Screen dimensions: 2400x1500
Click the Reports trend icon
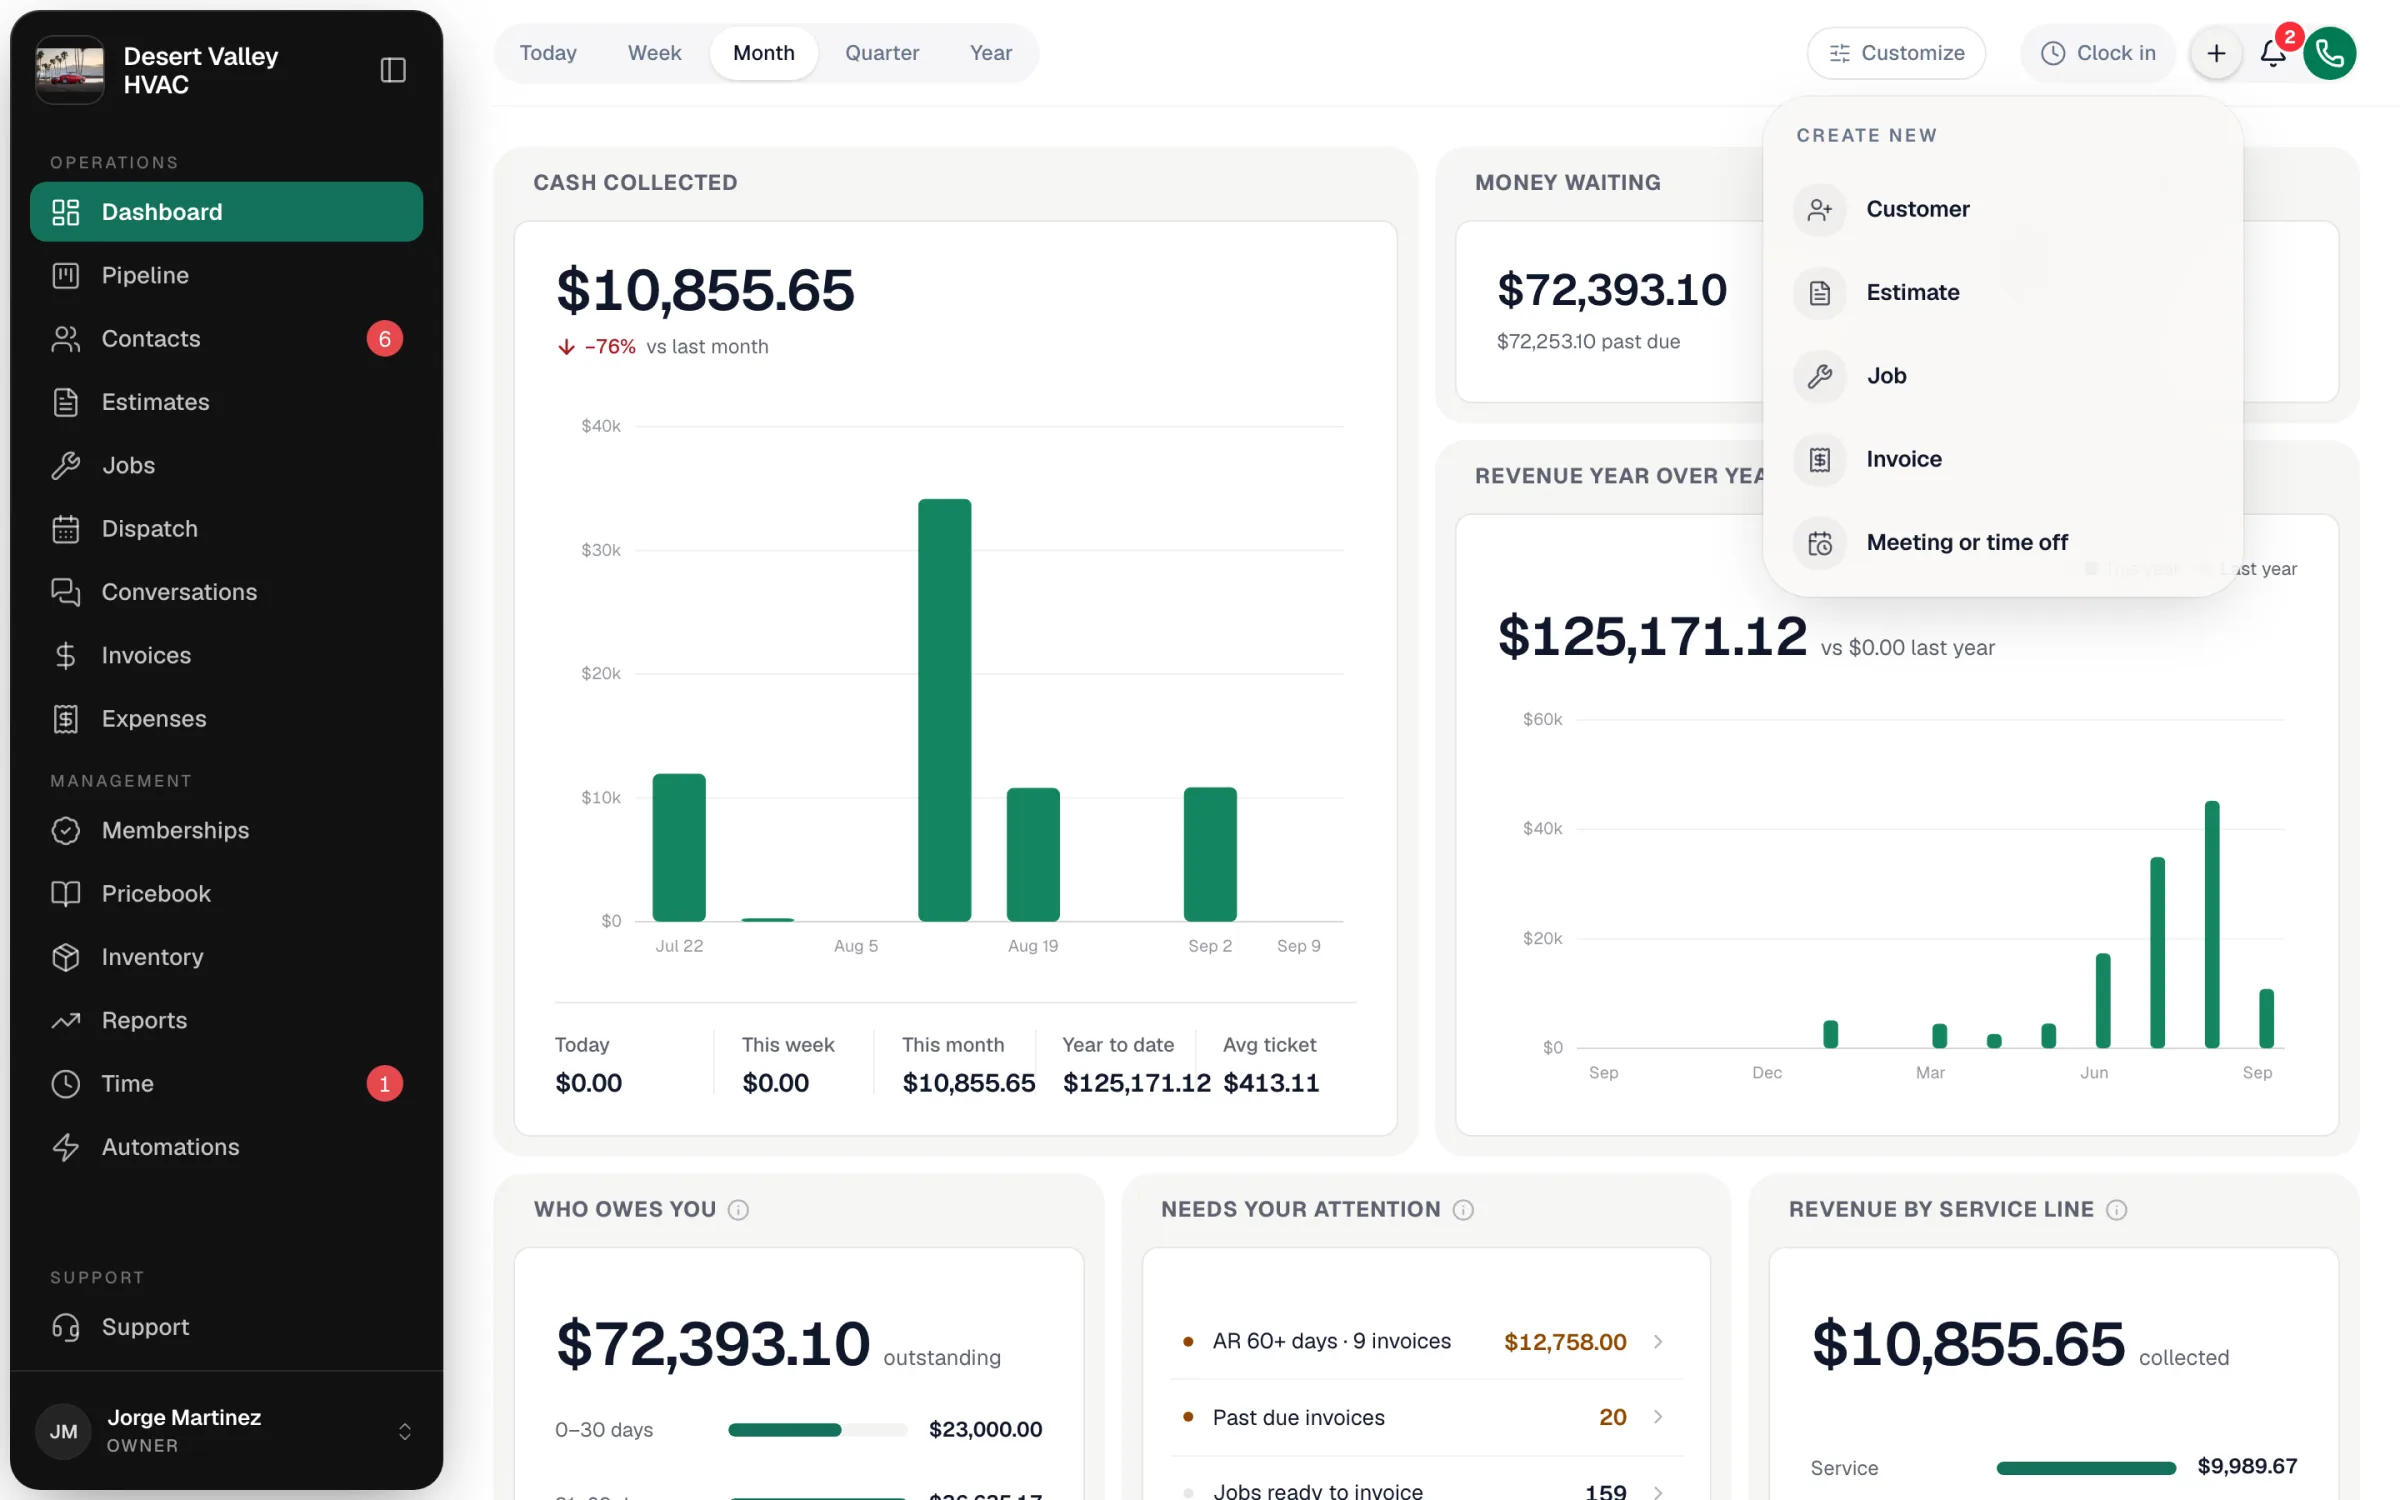(x=66, y=1021)
